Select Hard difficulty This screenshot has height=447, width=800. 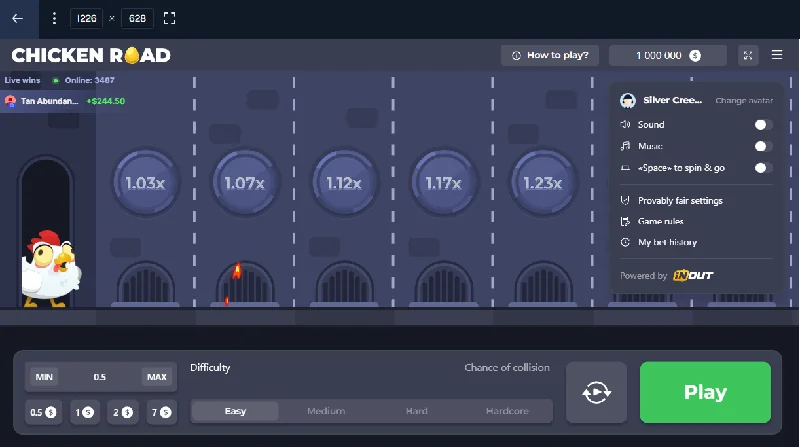(416, 411)
